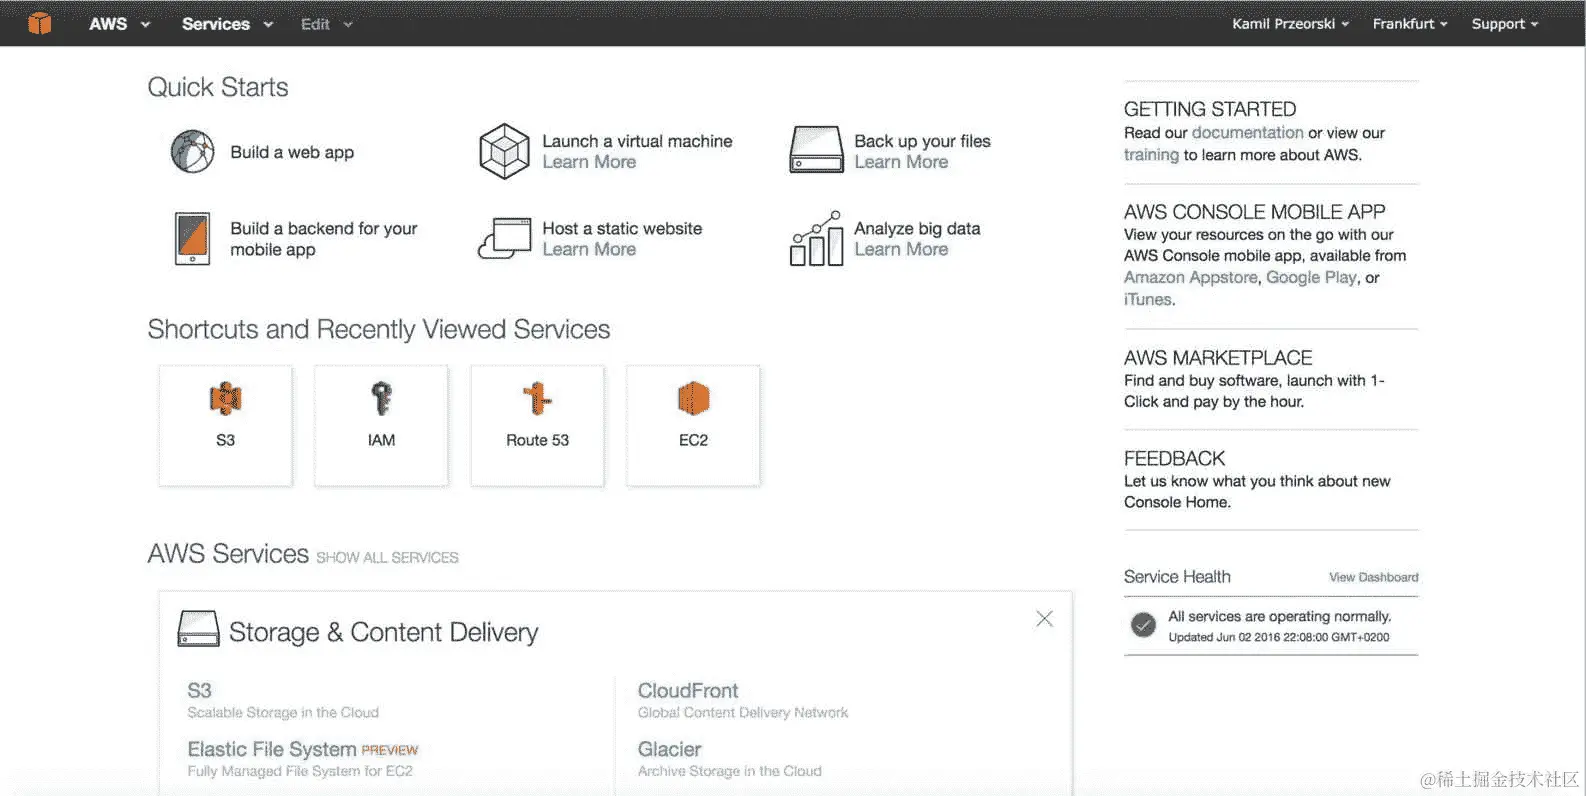Click the Back up your files text
This screenshot has height=796, width=1586.
pos(922,141)
